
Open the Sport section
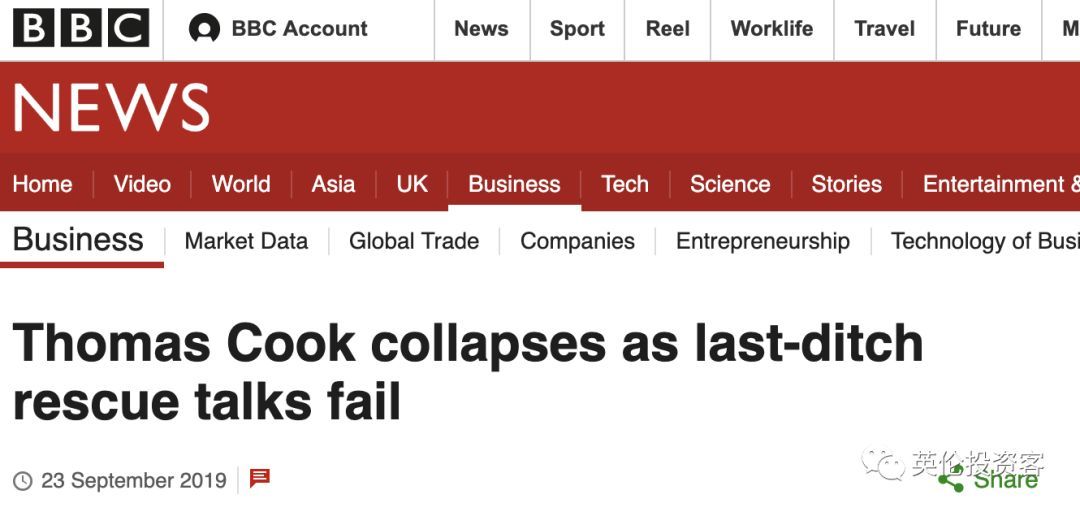click(x=577, y=29)
